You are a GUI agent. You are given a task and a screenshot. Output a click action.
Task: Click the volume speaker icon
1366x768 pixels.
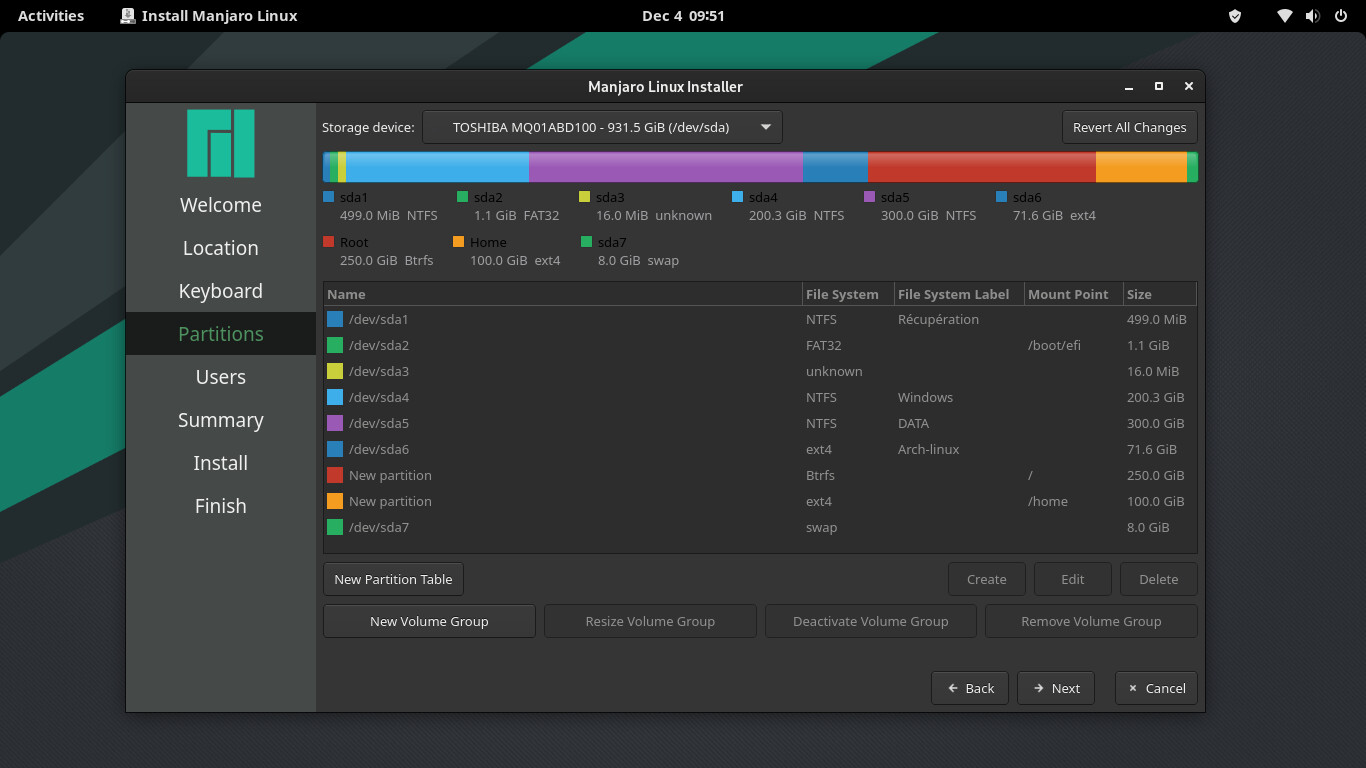[x=1312, y=16]
